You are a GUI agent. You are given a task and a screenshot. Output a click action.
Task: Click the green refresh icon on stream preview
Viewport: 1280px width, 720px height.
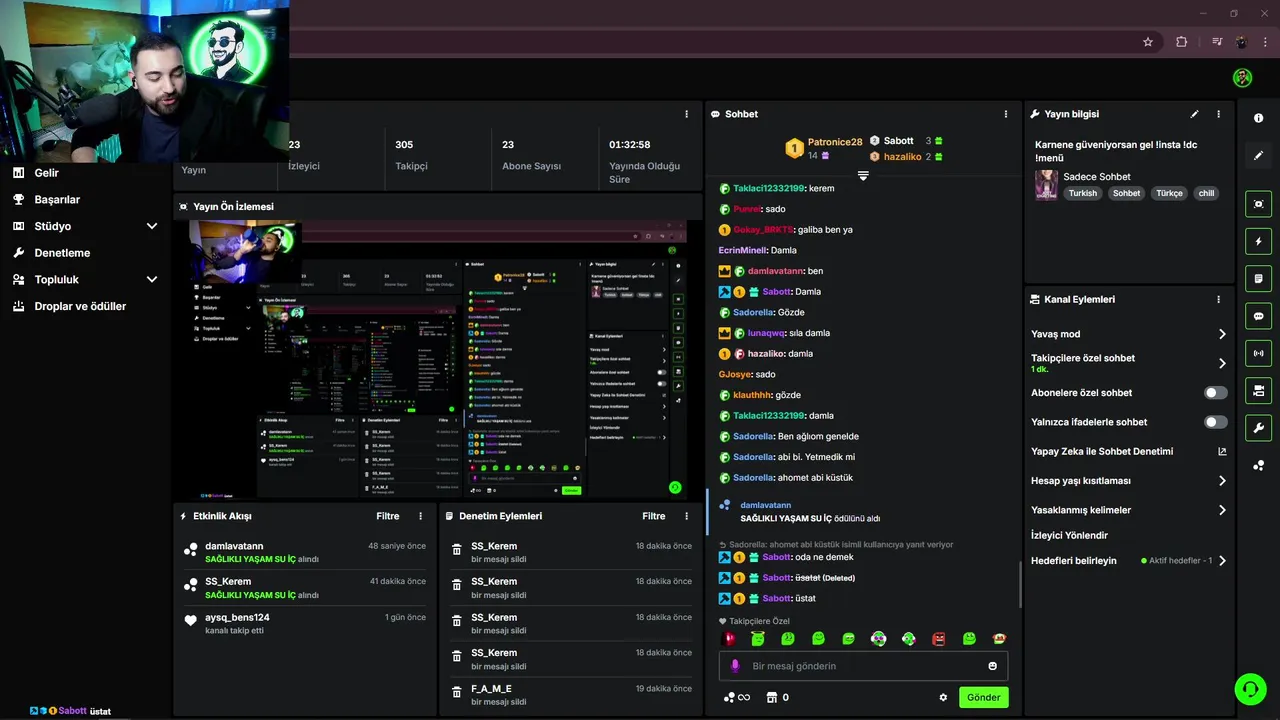(x=675, y=488)
